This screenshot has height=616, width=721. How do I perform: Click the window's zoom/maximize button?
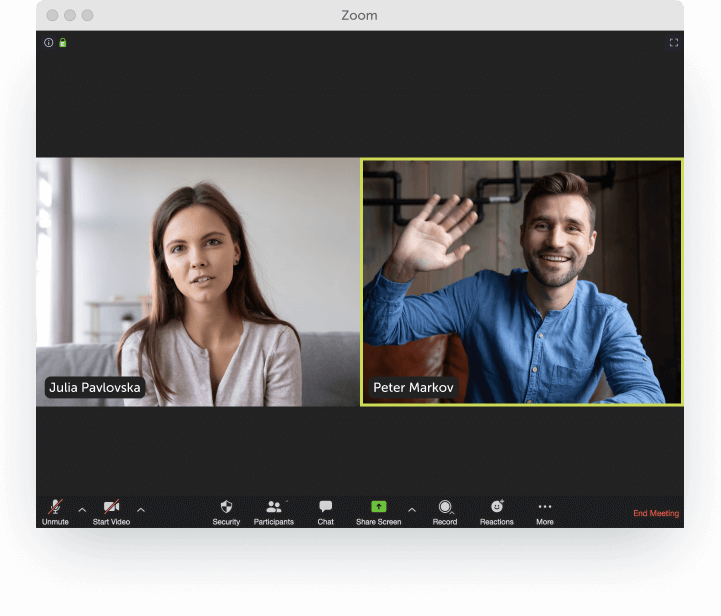pyautogui.click(x=87, y=15)
